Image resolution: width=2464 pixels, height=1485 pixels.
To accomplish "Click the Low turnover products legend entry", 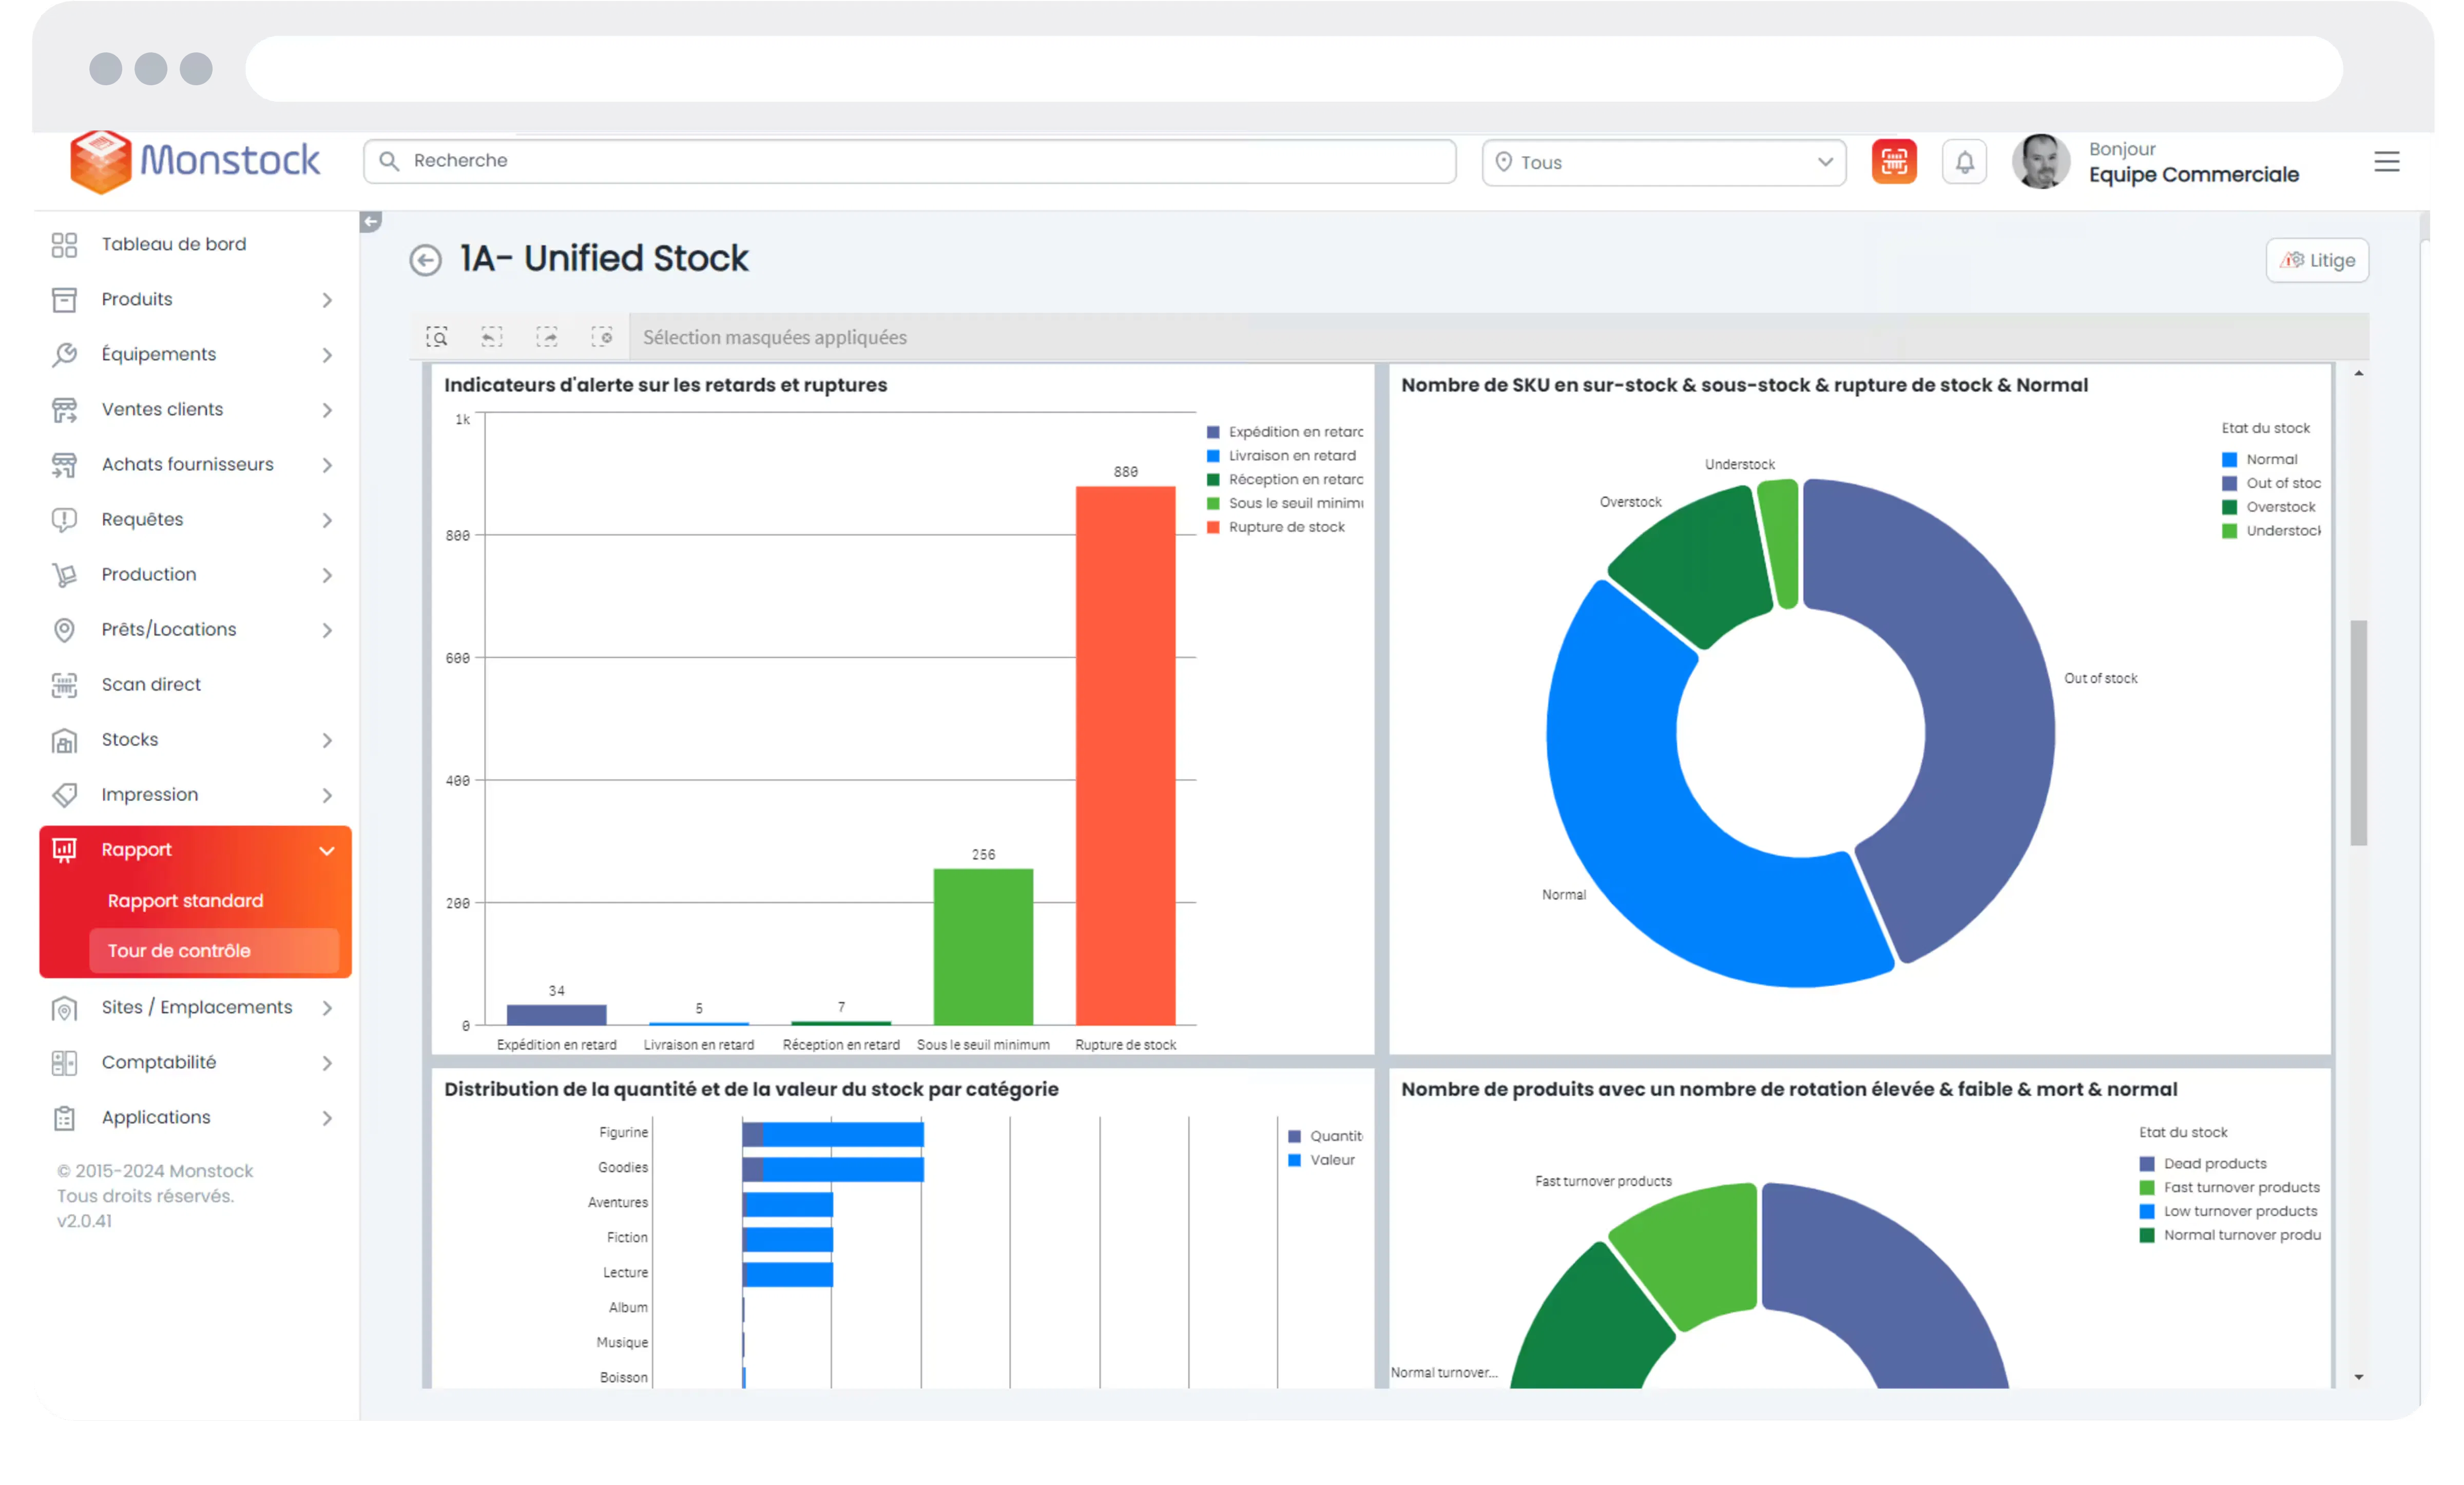I will coord(2228,1212).
